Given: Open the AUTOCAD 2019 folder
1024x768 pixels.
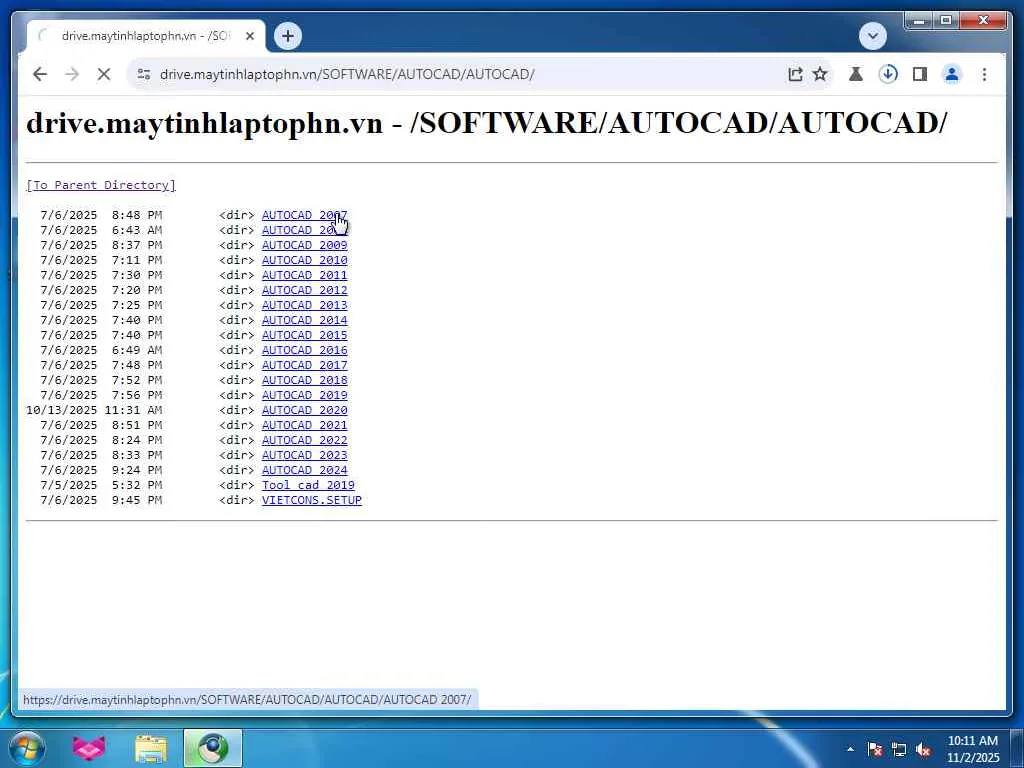Looking at the screenshot, I should click(x=304, y=395).
